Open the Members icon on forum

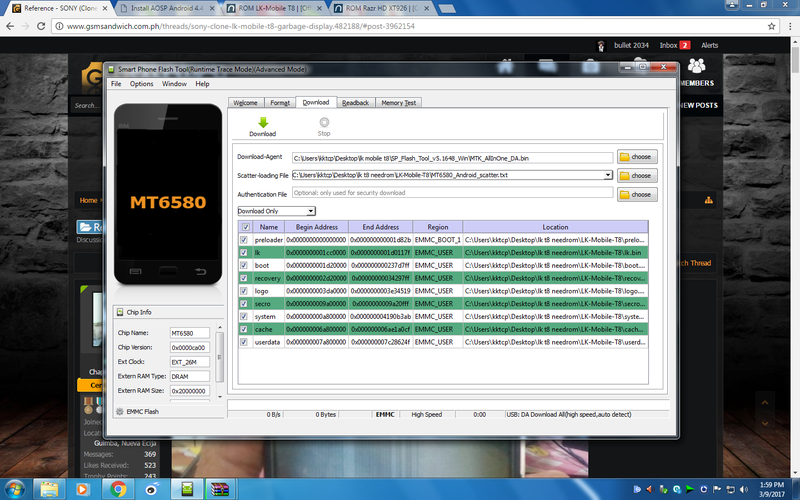click(696, 66)
